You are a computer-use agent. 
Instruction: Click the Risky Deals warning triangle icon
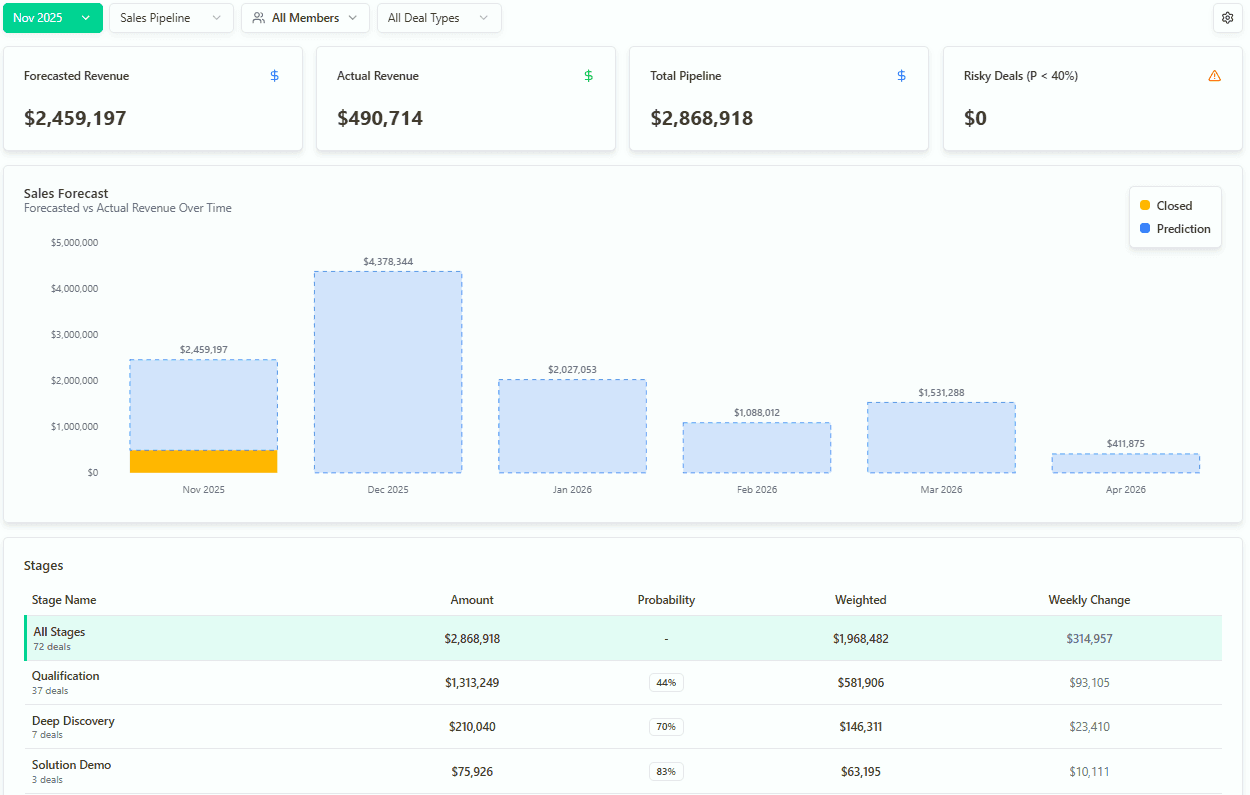tap(1215, 76)
